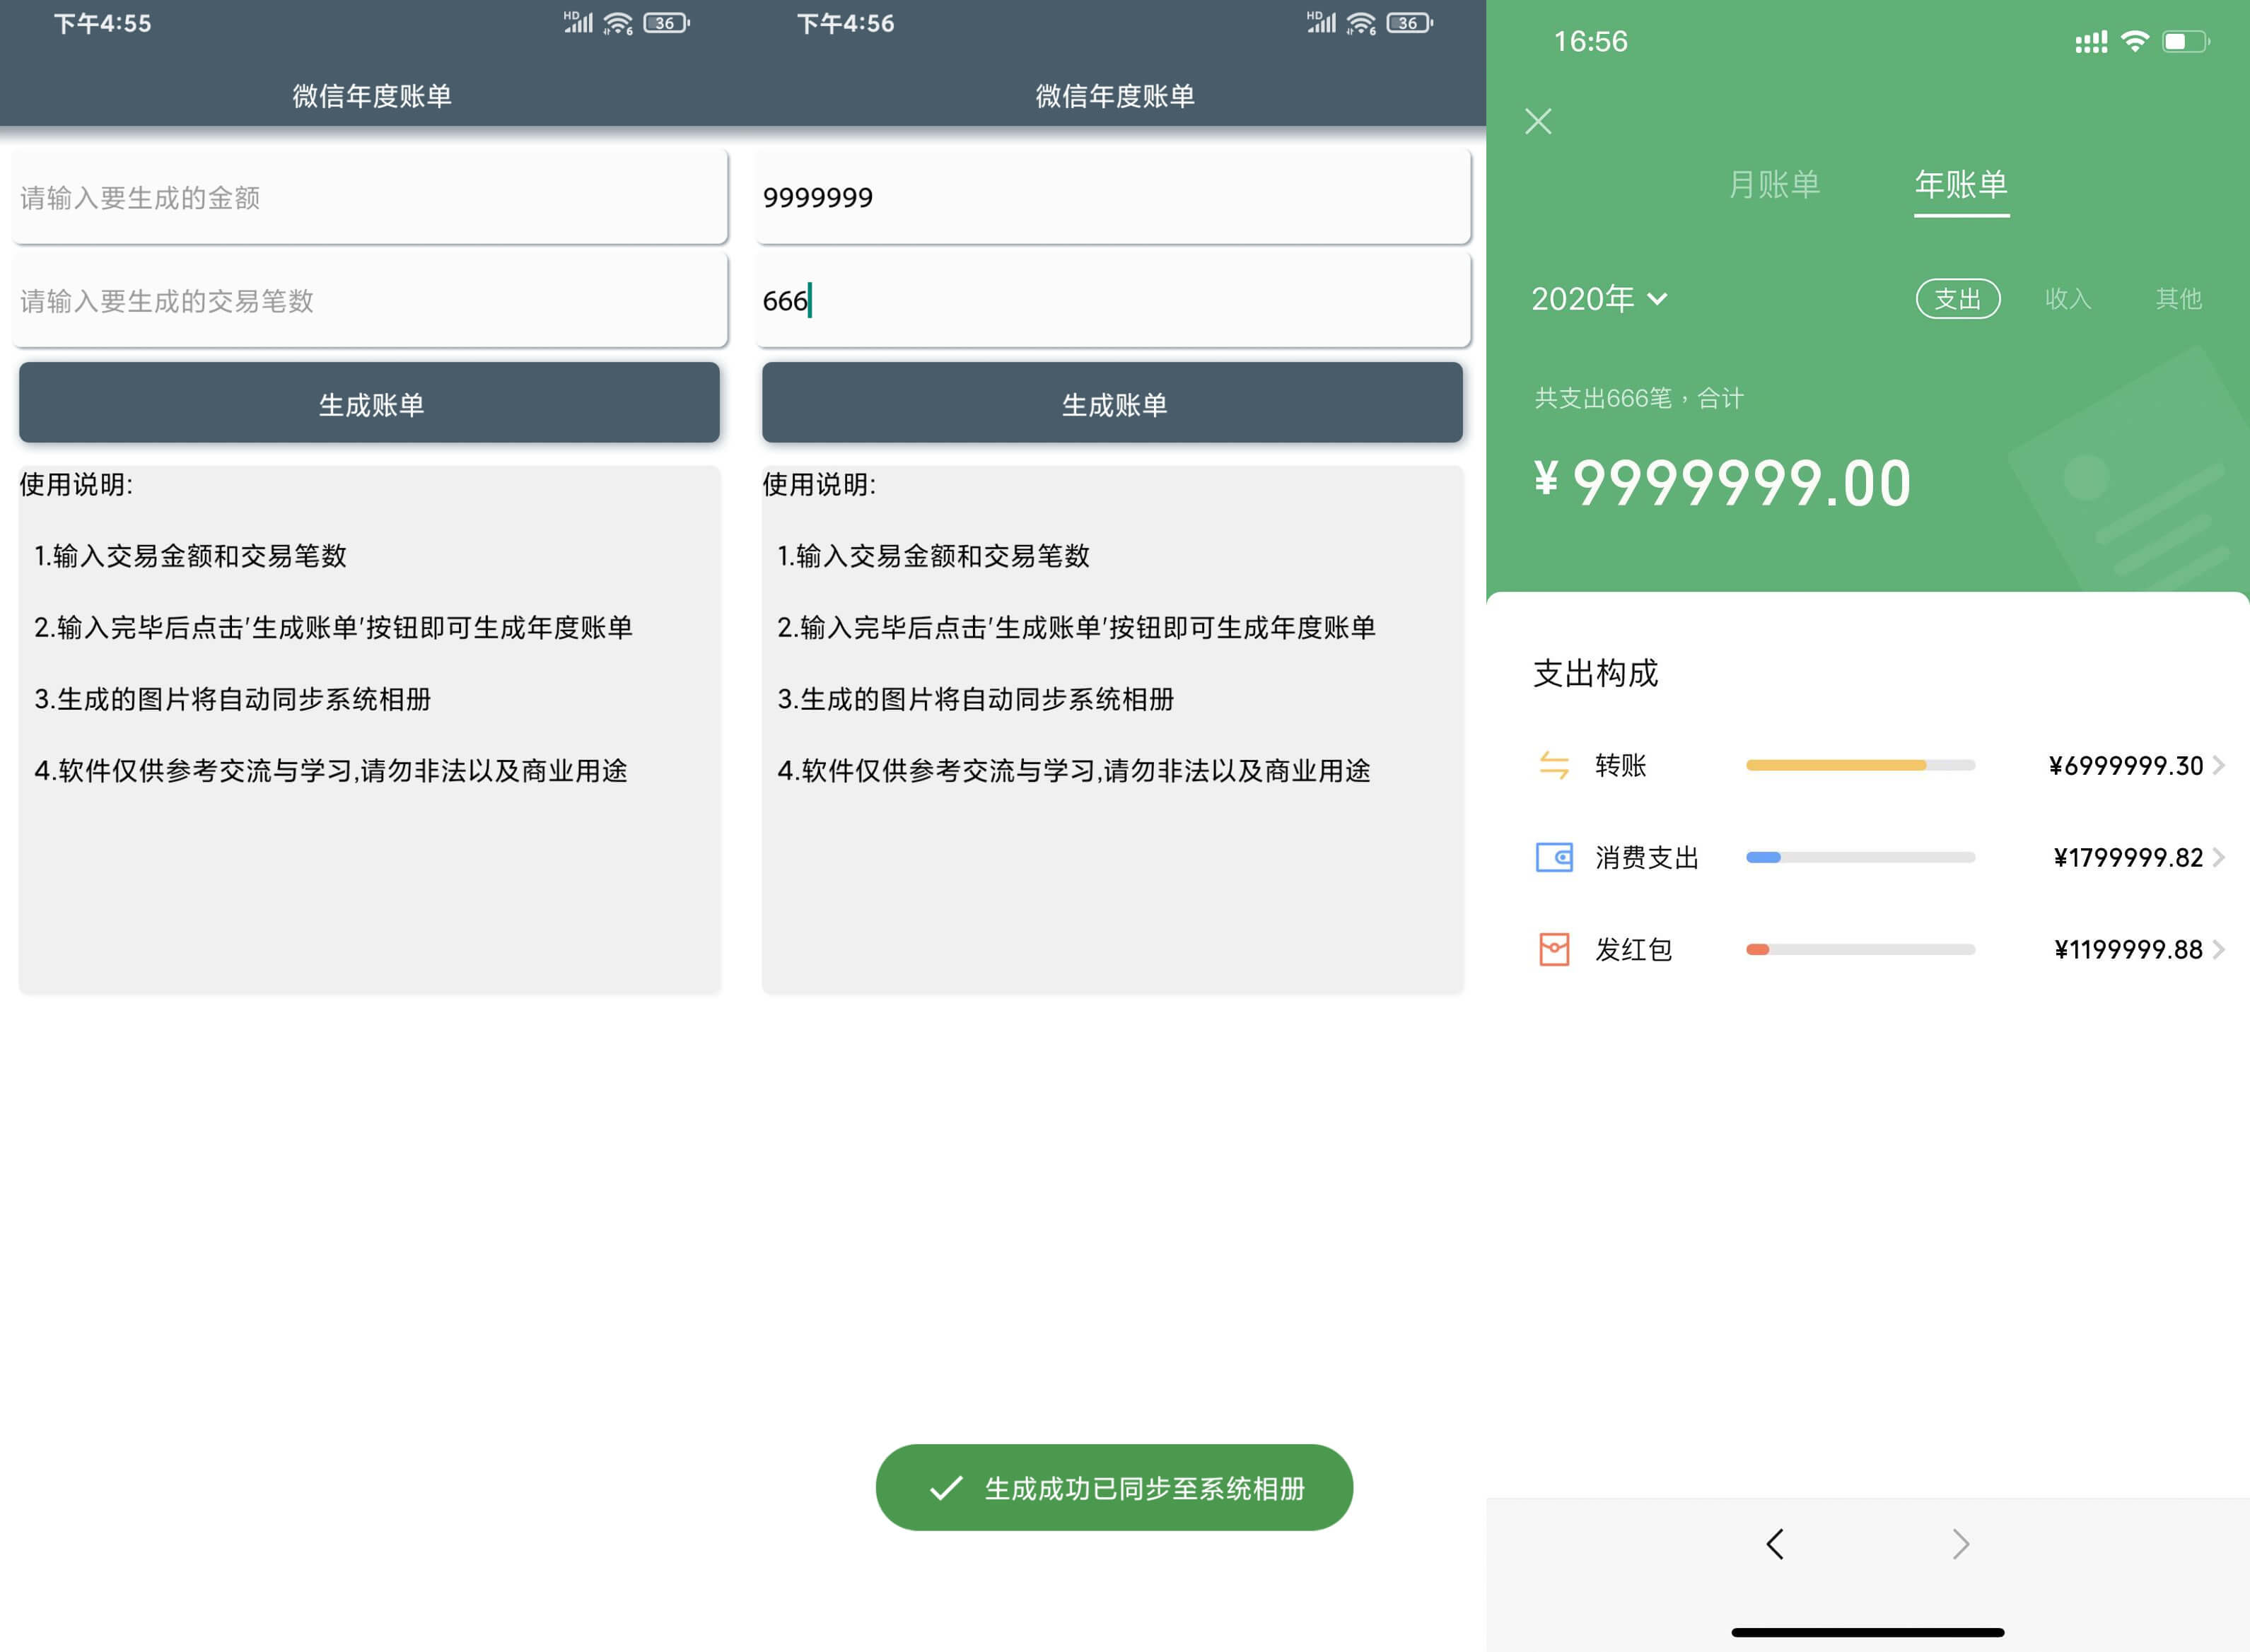Tap the WiFi icon in green status bar
Screen dimensions: 2250x1652
[2134, 42]
